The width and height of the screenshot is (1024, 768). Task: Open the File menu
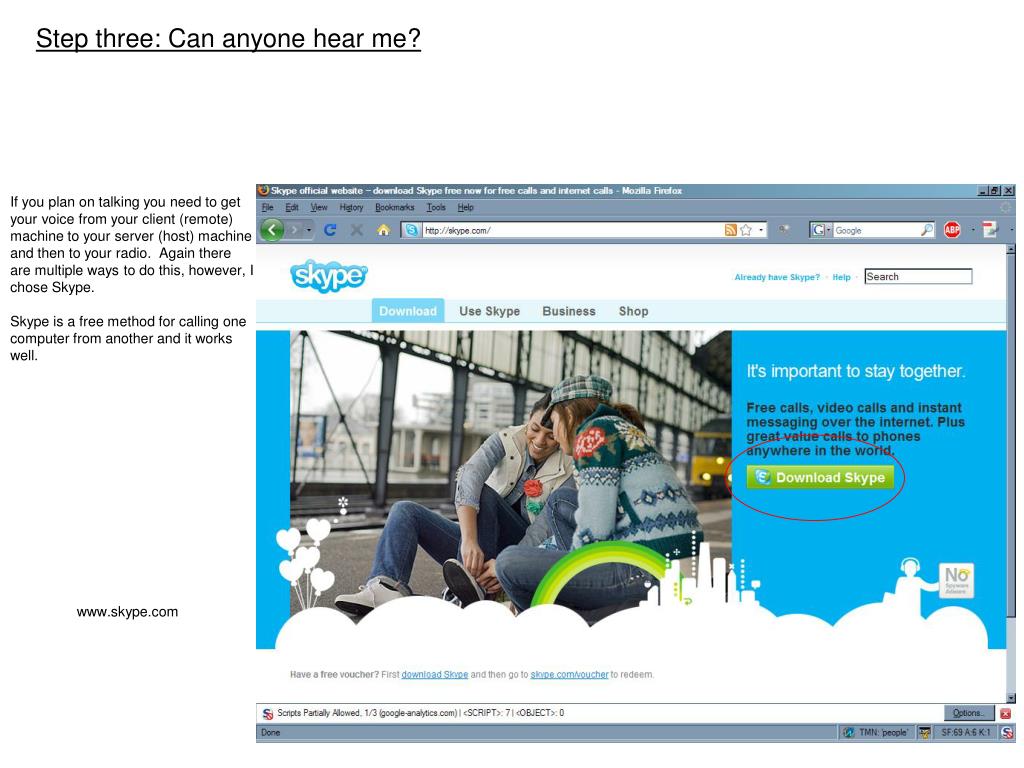pyautogui.click(x=268, y=207)
